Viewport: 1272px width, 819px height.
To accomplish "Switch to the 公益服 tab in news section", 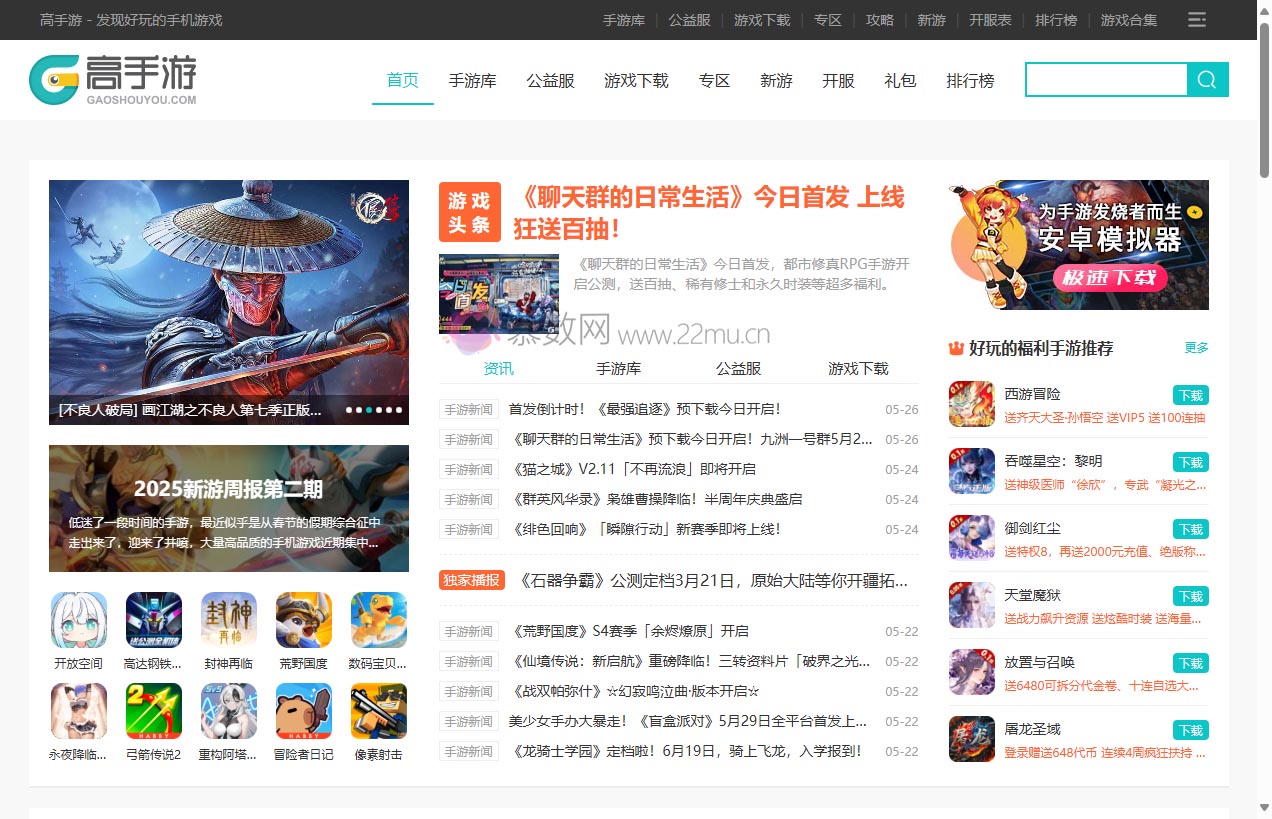I will [x=738, y=368].
